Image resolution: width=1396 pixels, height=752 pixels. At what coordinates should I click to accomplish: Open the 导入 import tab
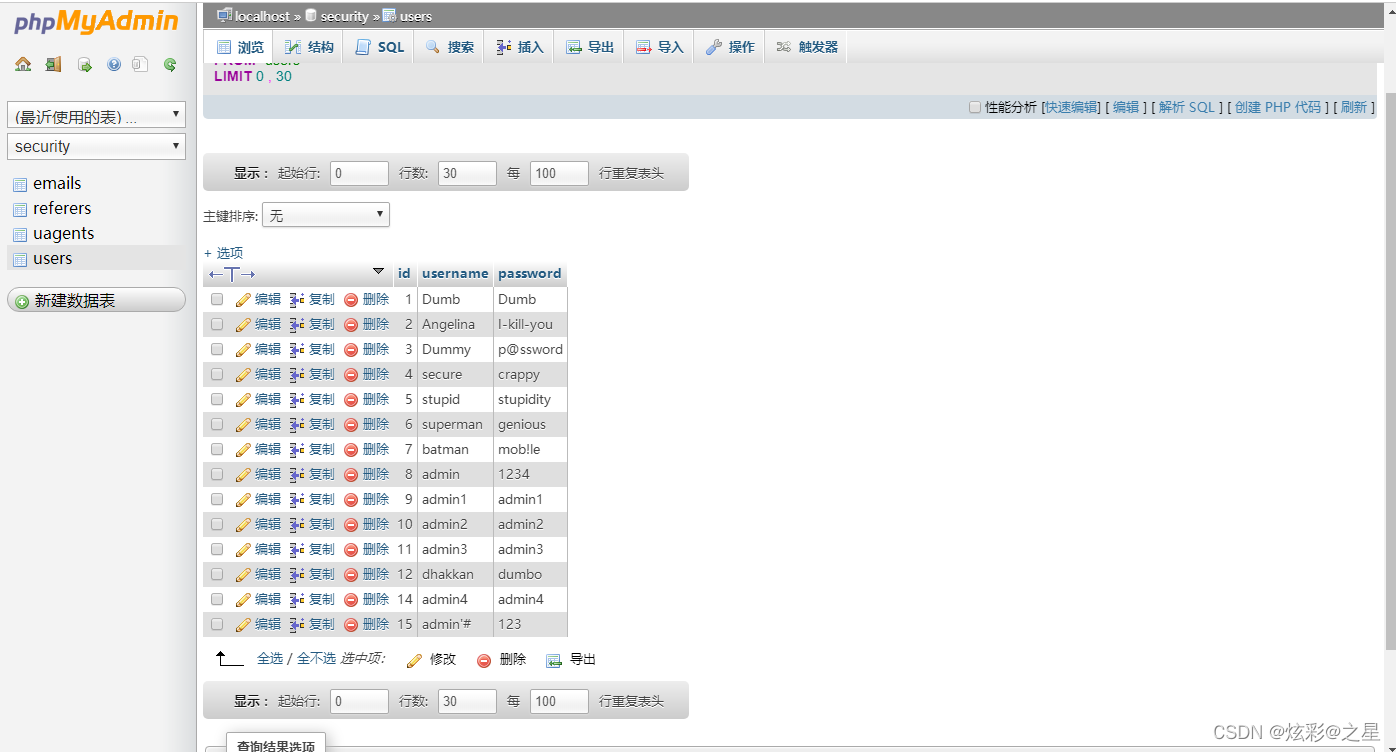pyautogui.click(x=659, y=47)
